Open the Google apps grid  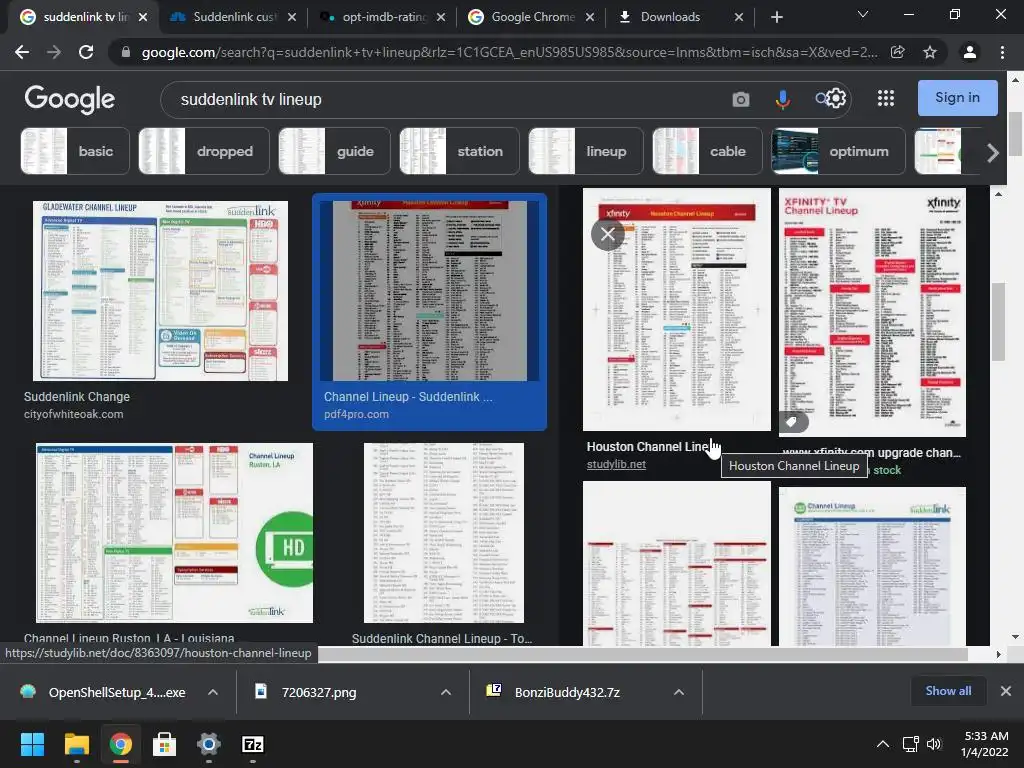pyautogui.click(x=886, y=98)
